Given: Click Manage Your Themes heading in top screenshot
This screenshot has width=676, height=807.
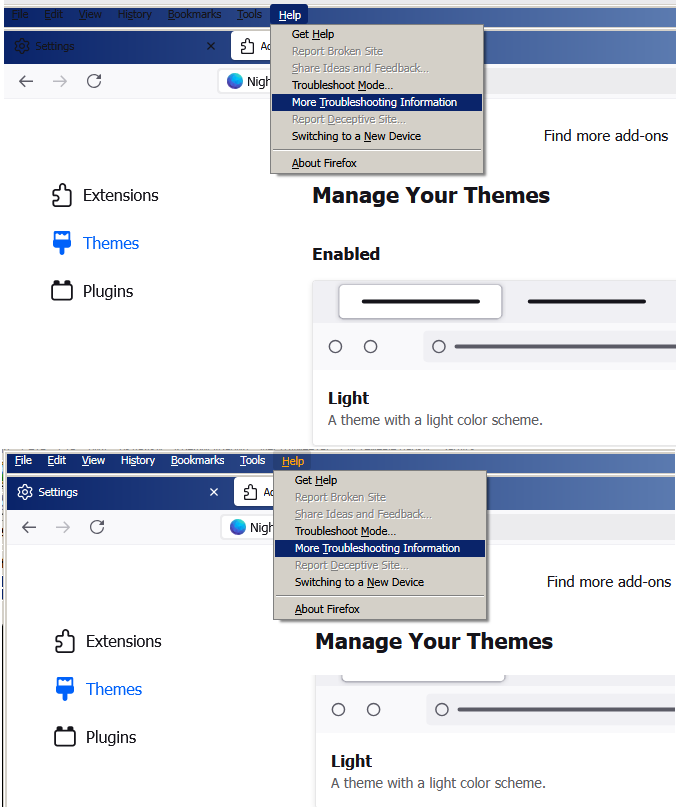Looking at the screenshot, I should [x=431, y=196].
